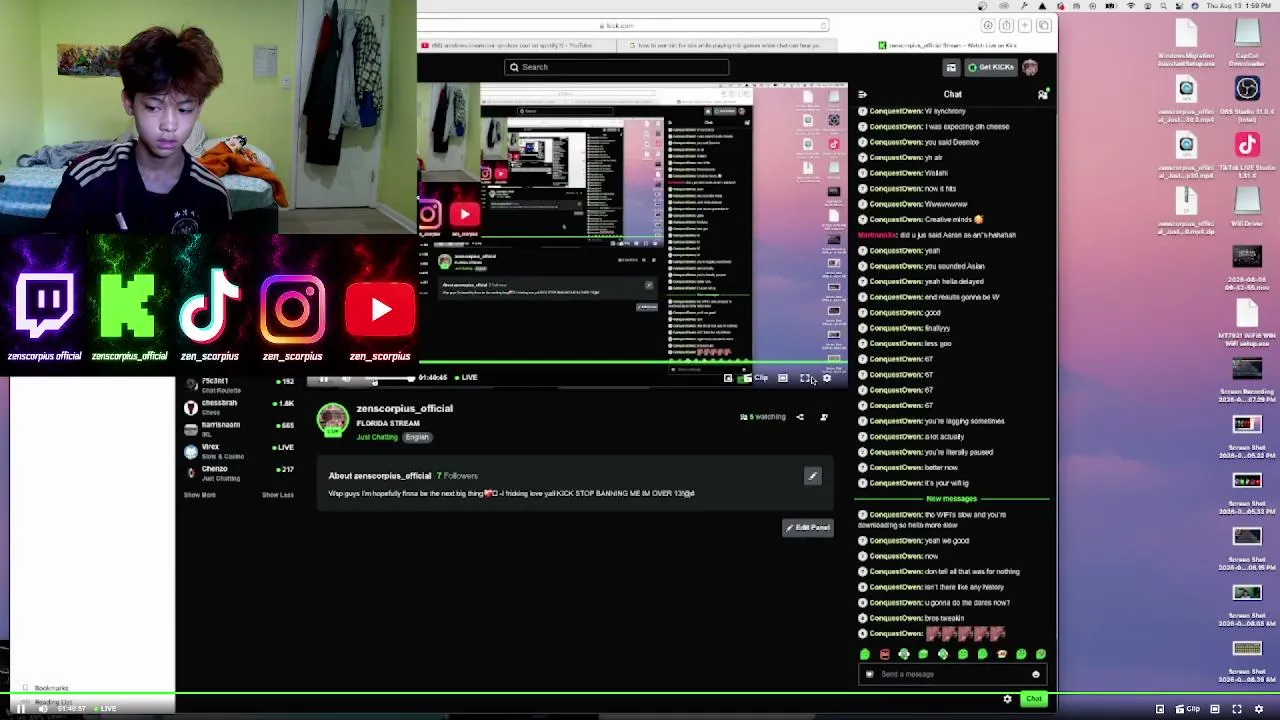Open the Just Chatting category link
Image resolution: width=1280 pixels, height=720 pixels.
(x=377, y=437)
